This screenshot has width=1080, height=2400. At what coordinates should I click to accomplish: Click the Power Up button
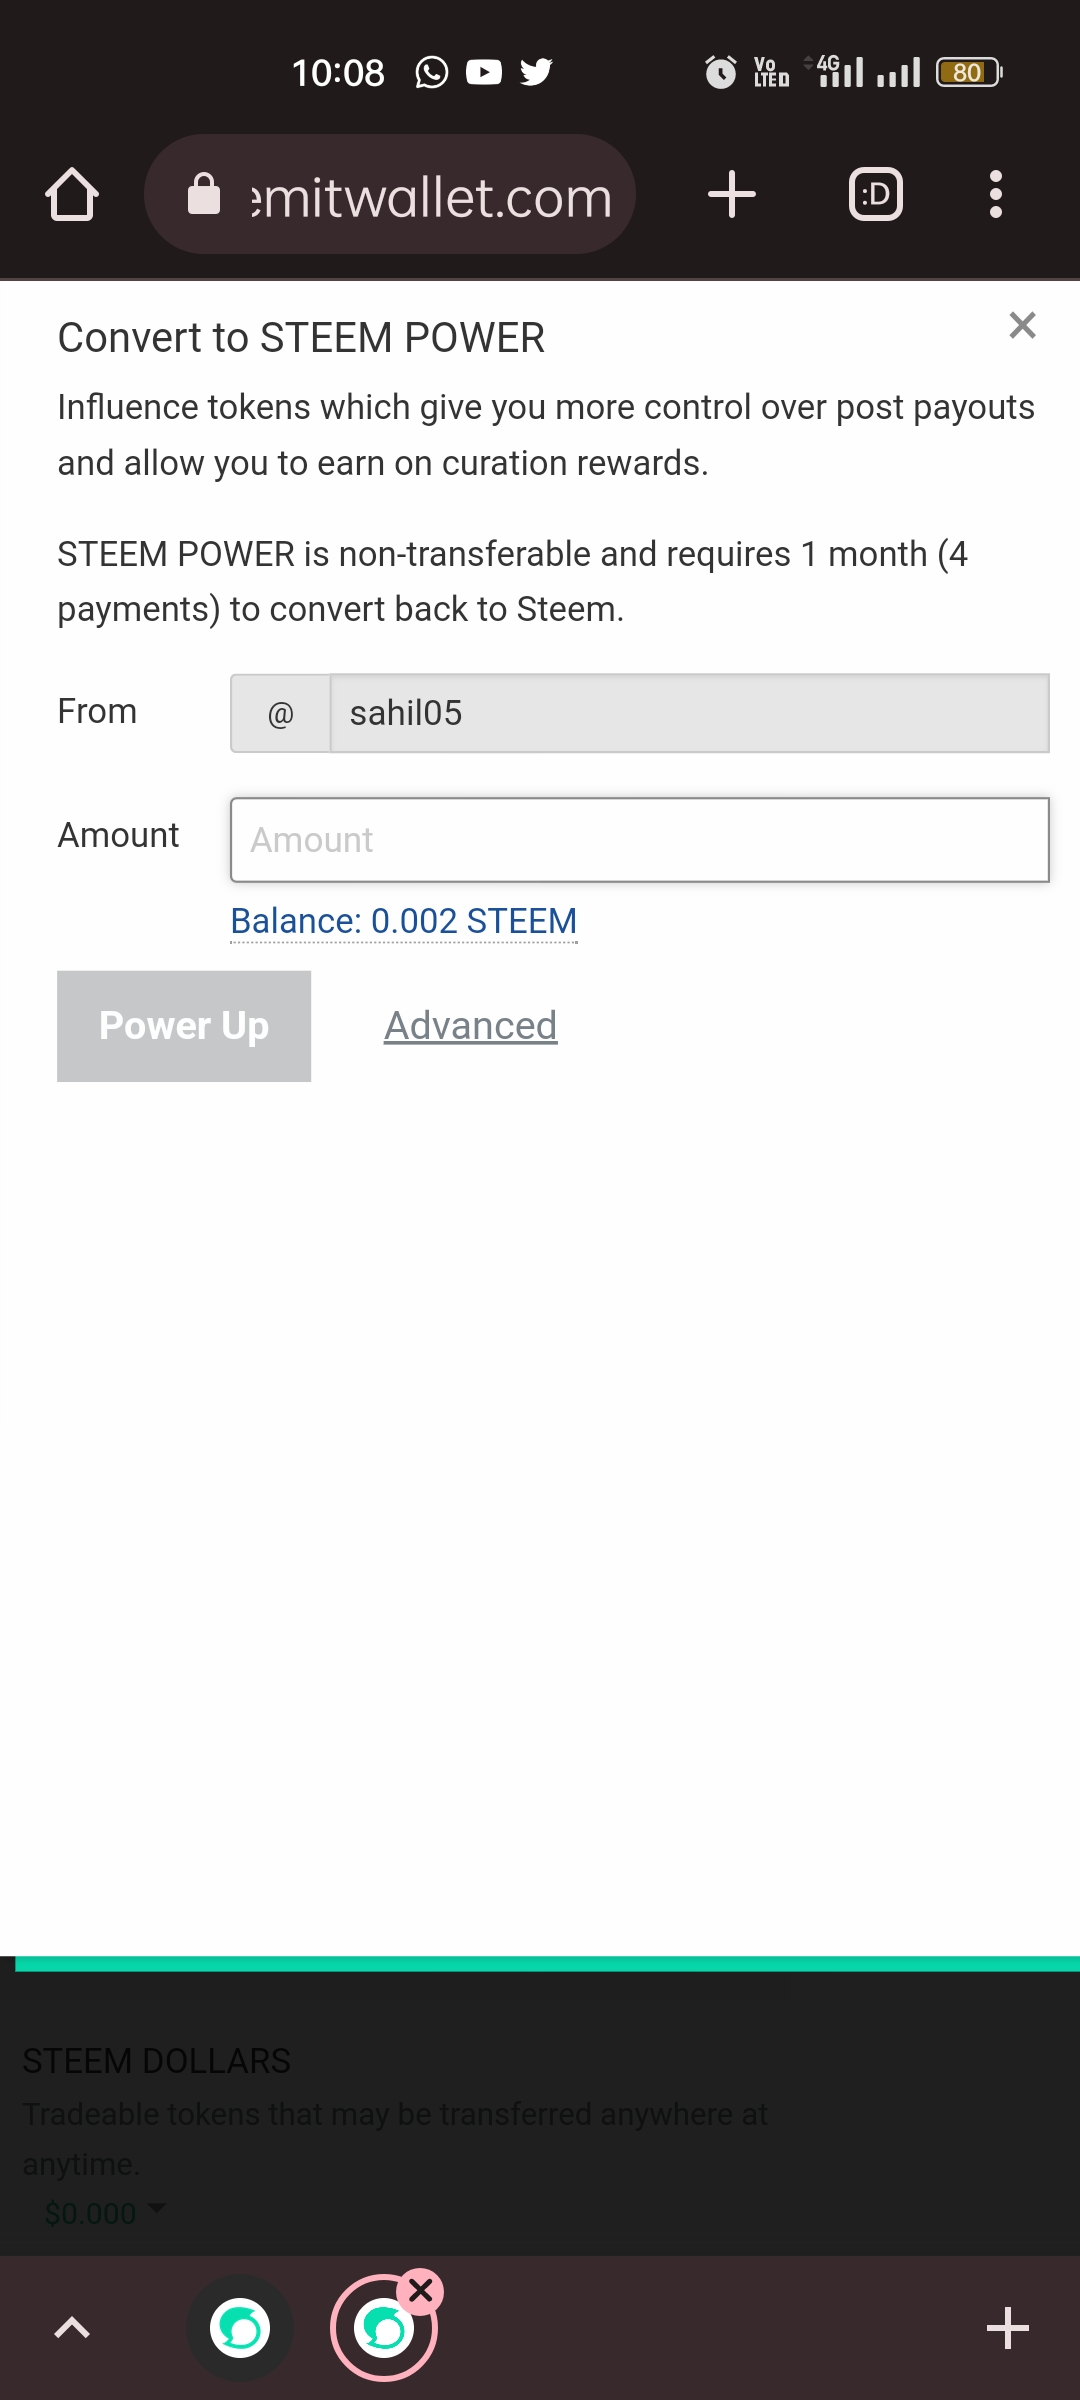click(184, 1026)
